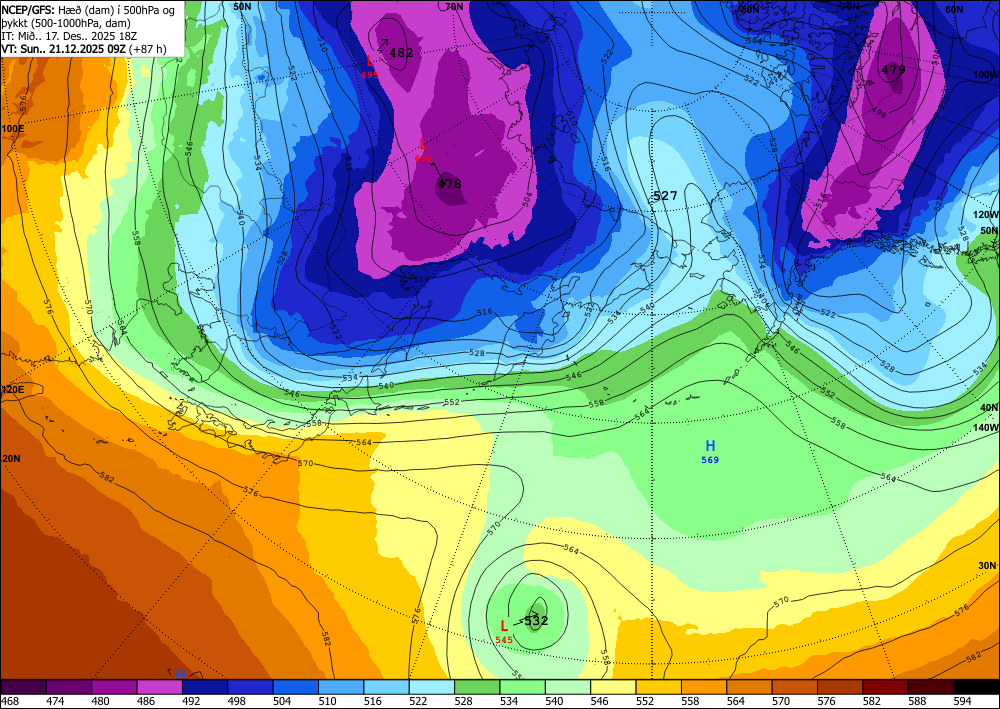Click the 482 value near the top
Image resolution: width=1000 pixels, height=709 pixels.
(x=401, y=53)
